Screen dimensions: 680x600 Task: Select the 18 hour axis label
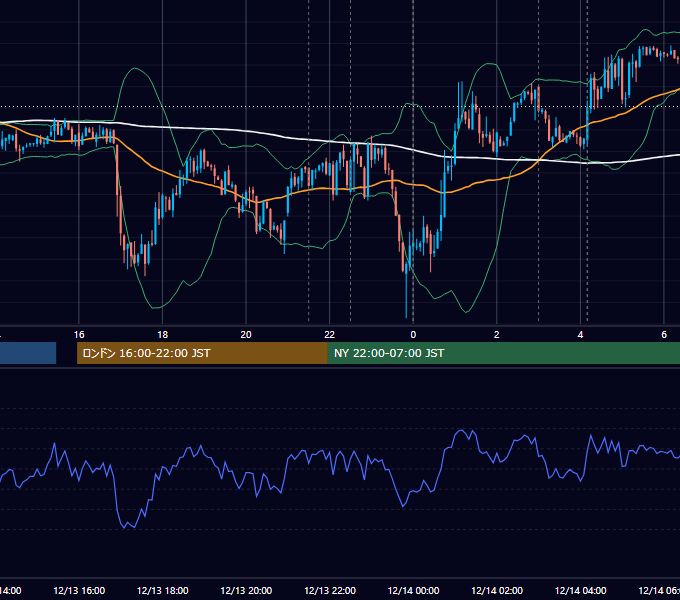(x=163, y=335)
